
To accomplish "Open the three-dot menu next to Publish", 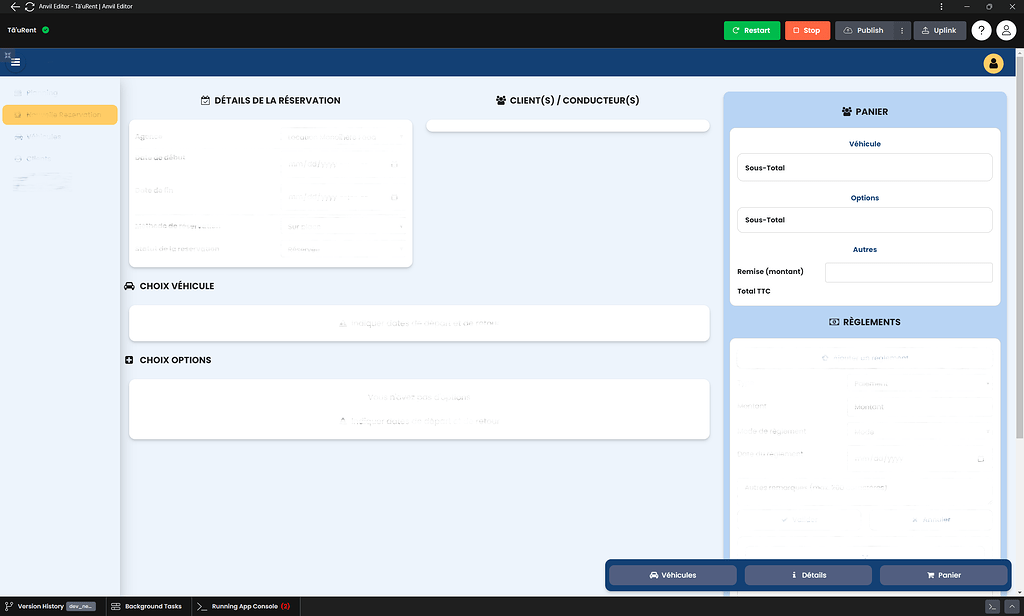I will coord(903,30).
